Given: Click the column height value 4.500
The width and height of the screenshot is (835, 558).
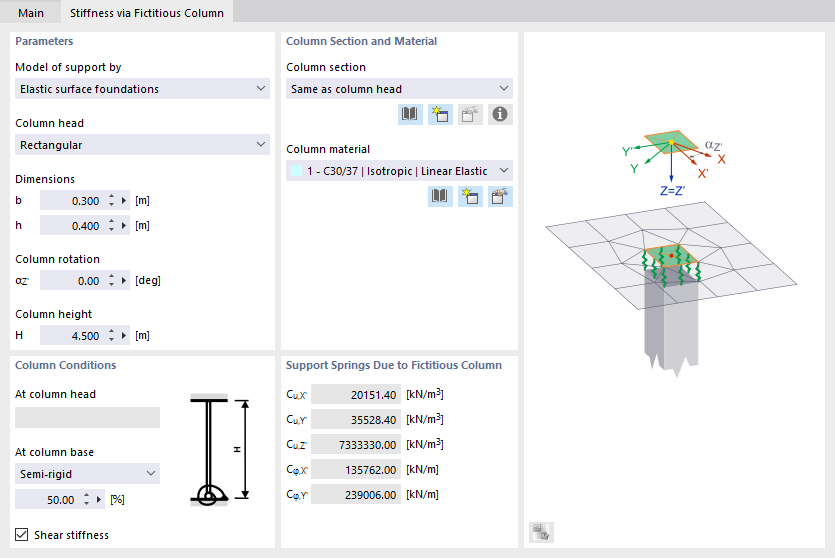Looking at the screenshot, I should pyautogui.click(x=85, y=336).
